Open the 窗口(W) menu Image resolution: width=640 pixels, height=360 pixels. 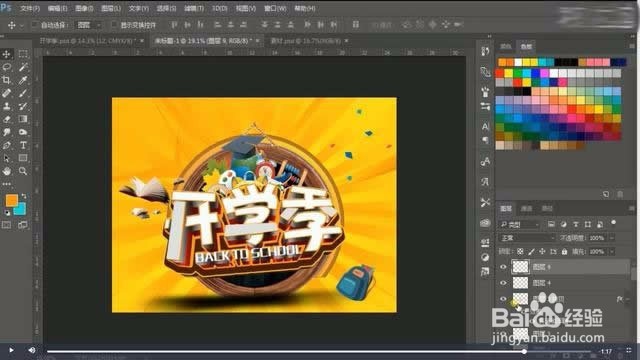point(275,8)
